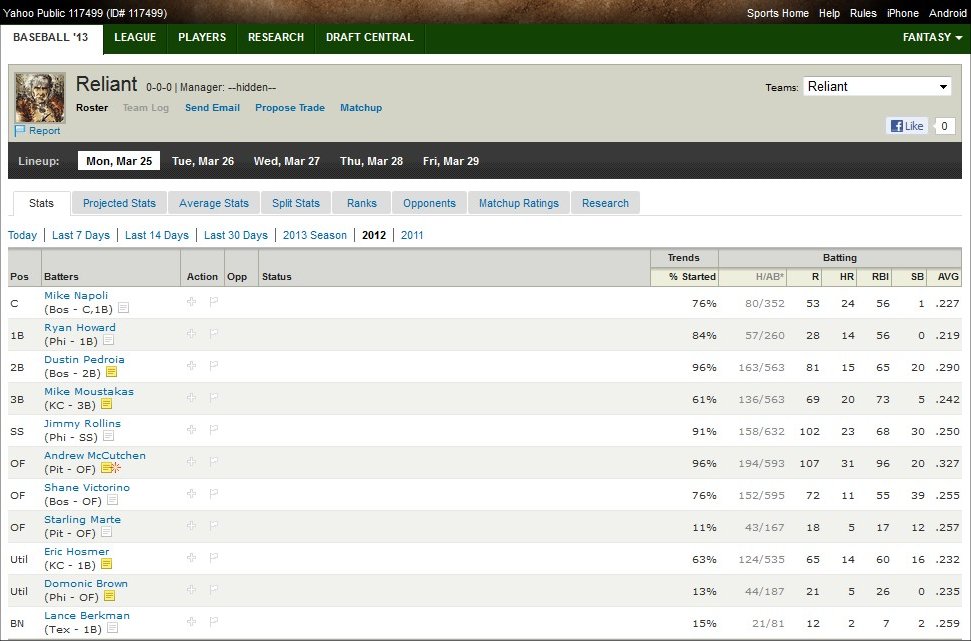This screenshot has height=641, width=971.
Task: Open the DRAFT CENTRAL menu
Action: pos(370,37)
